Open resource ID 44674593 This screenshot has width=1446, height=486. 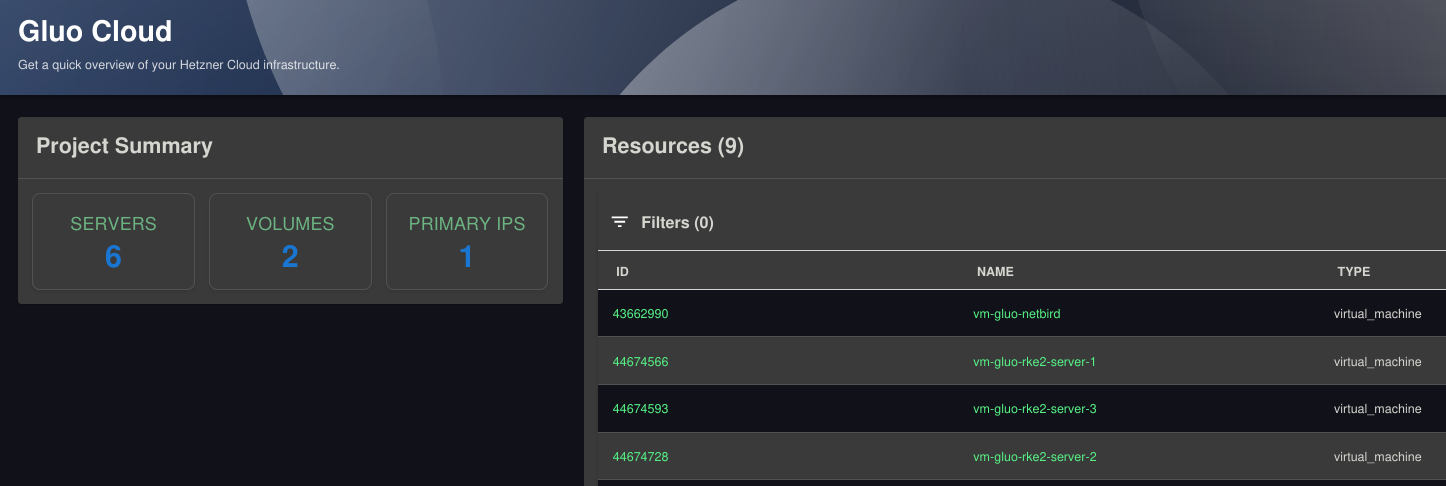640,409
